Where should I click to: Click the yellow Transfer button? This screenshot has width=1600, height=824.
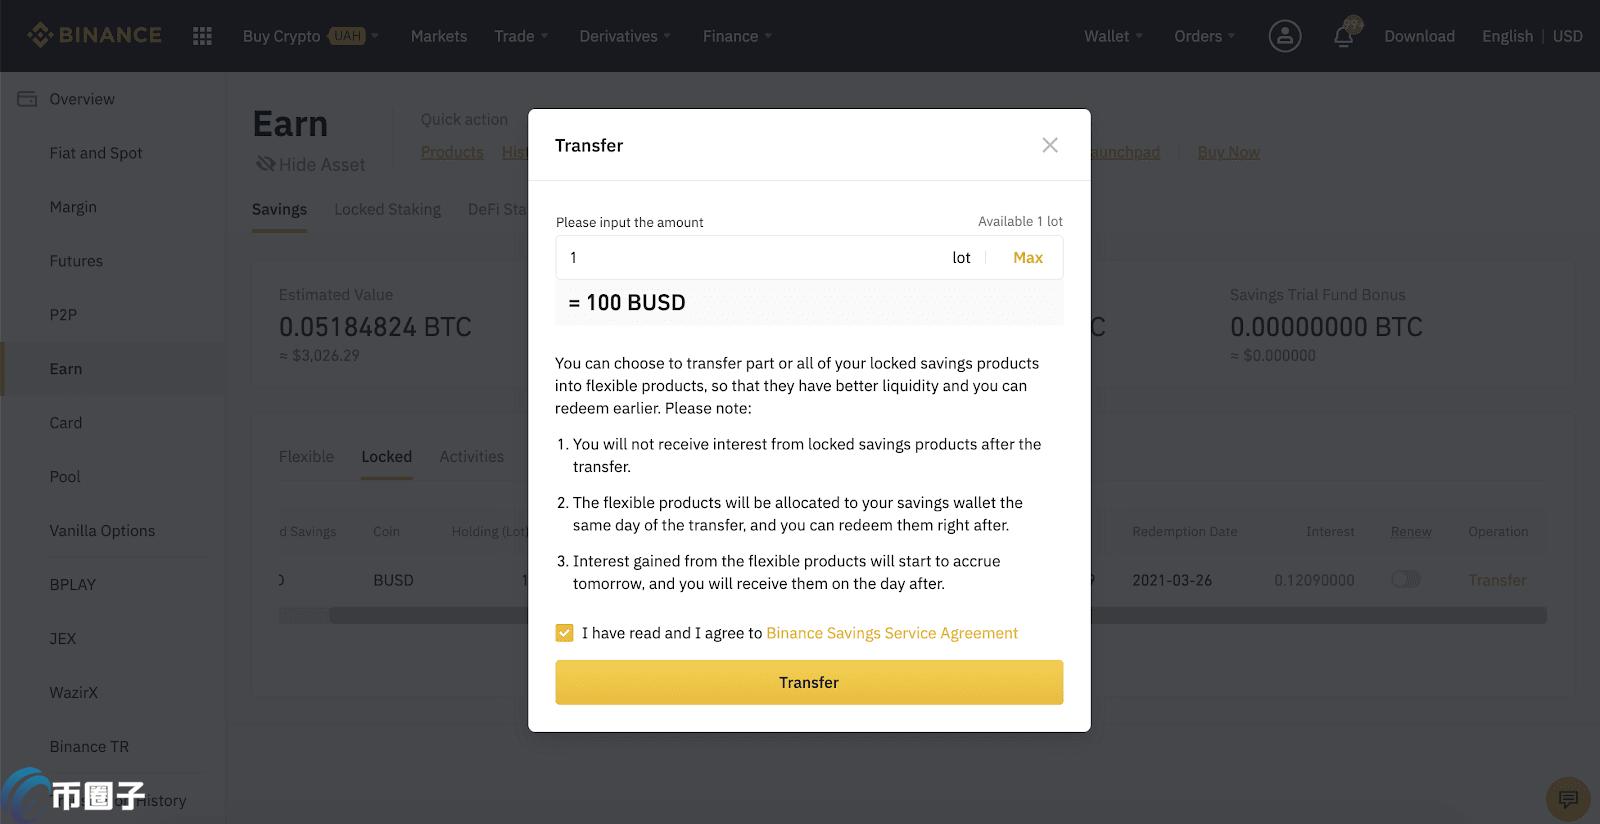pyautogui.click(x=809, y=682)
